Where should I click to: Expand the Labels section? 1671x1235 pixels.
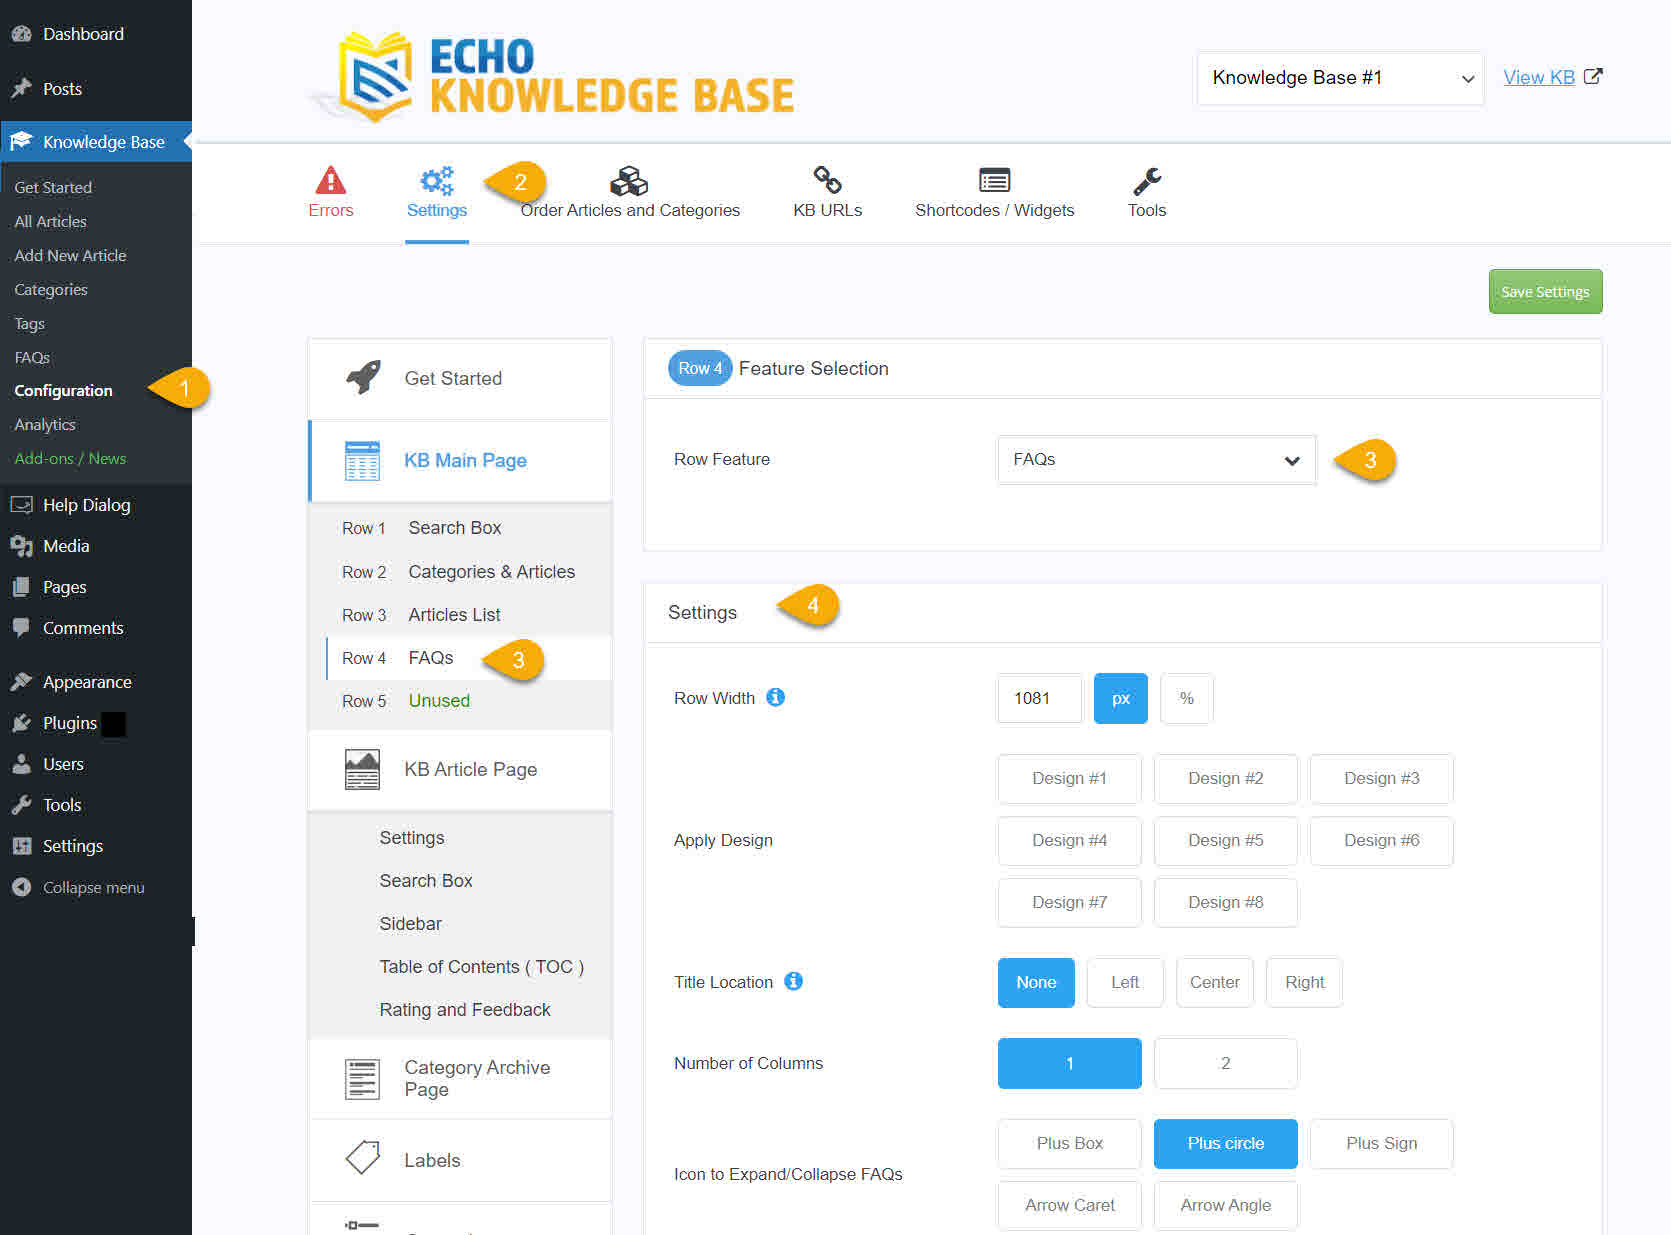click(x=460, y=1160)
